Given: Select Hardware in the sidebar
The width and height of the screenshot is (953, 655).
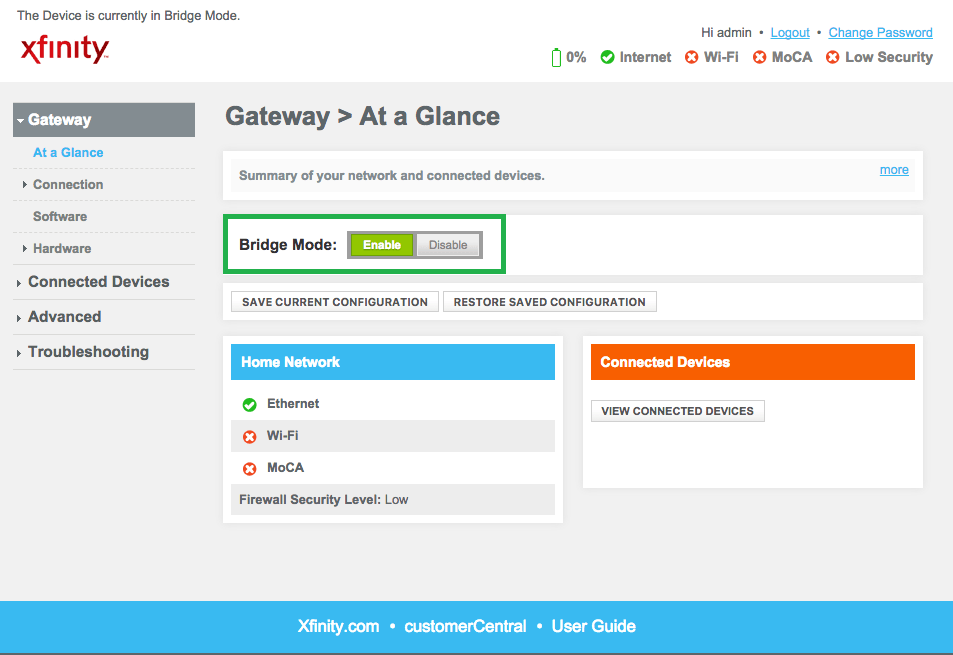Looking at the screenshot, I should pyautogui.click(x=62, y=249).
